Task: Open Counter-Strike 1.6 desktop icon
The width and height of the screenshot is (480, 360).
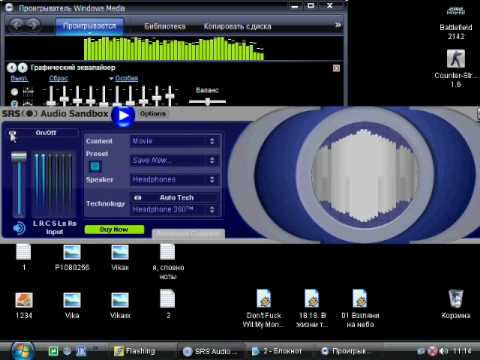Action: click(456, 68)
